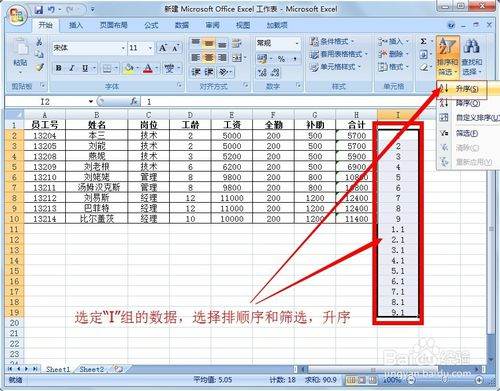Apply percent style to cells
500x391 pixels.
pyautogui.click(x=281, y=59)
